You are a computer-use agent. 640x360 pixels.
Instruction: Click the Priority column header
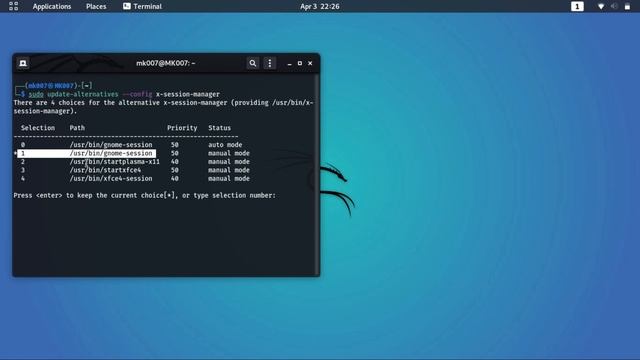coord(182,128)
